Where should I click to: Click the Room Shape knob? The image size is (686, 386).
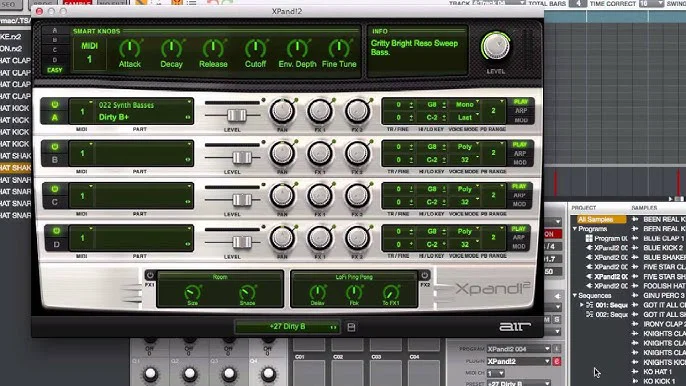[x=247, y=292]
